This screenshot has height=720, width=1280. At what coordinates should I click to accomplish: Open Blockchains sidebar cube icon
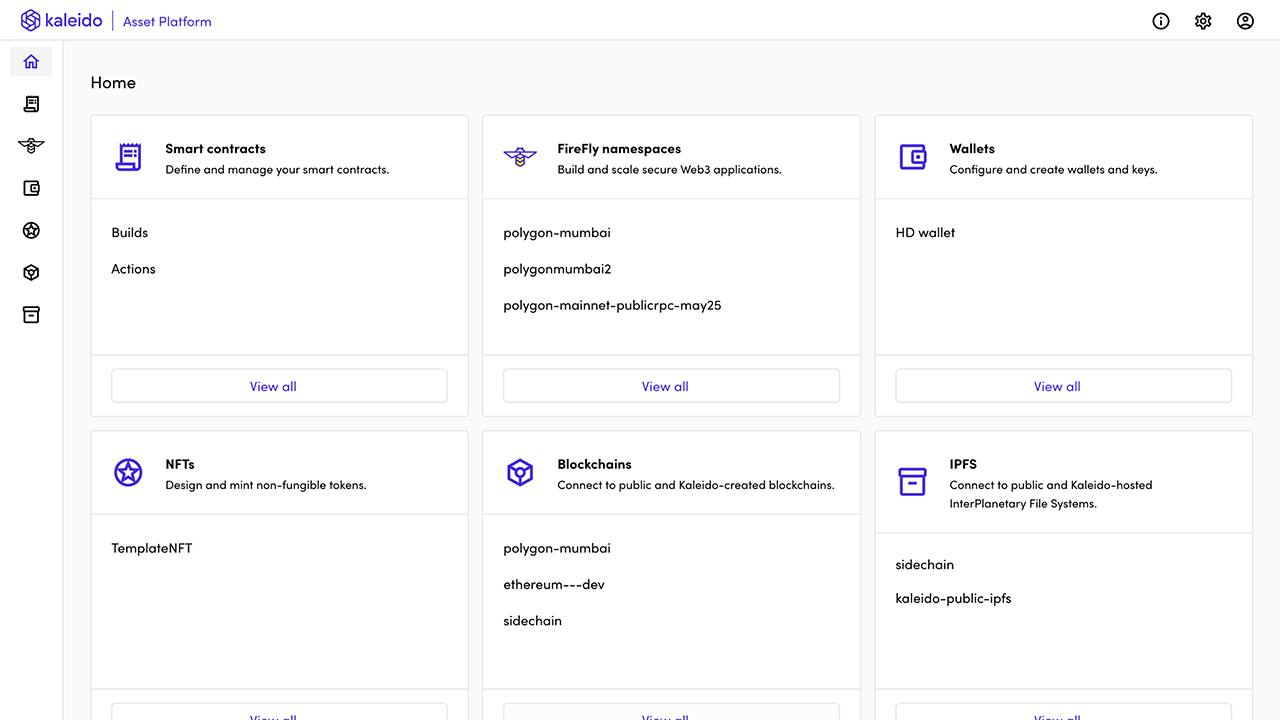[31, 272]
